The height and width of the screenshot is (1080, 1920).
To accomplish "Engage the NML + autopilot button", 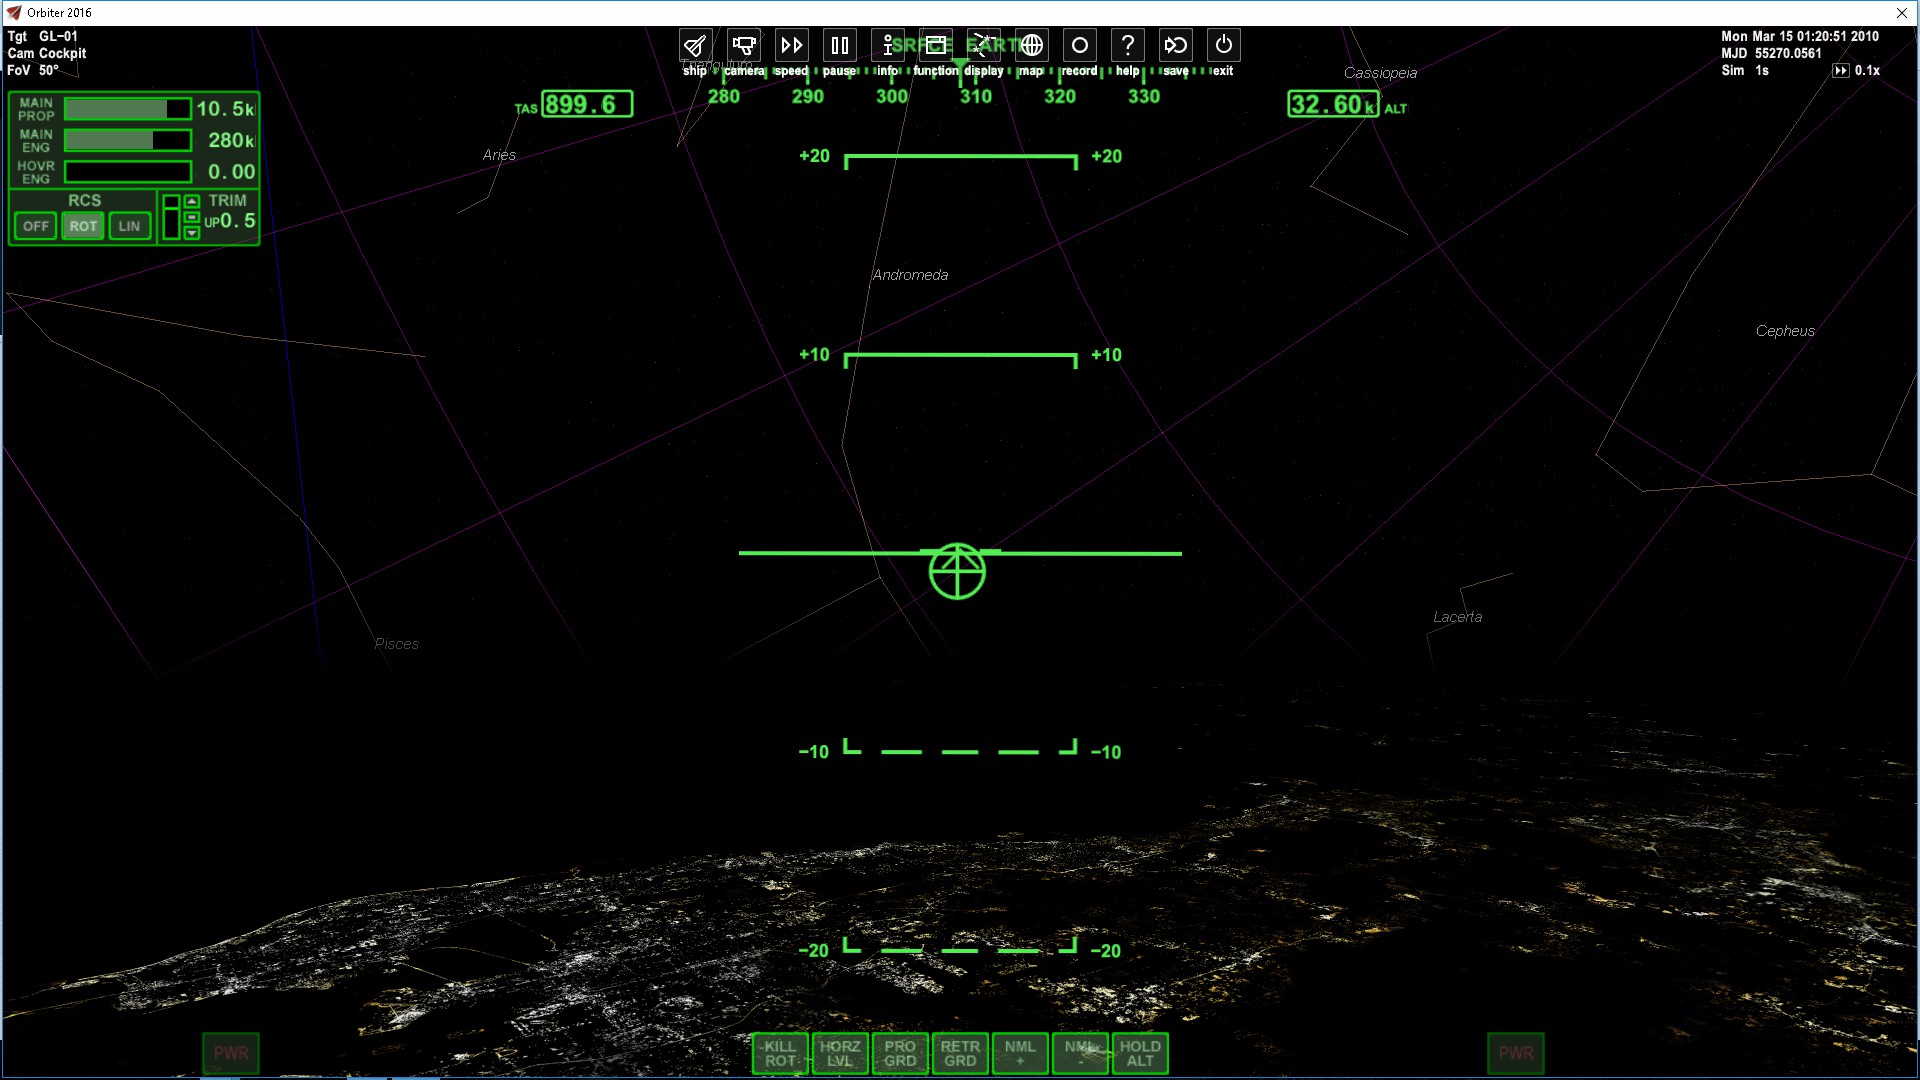I will click(x=1020, y=1054).
